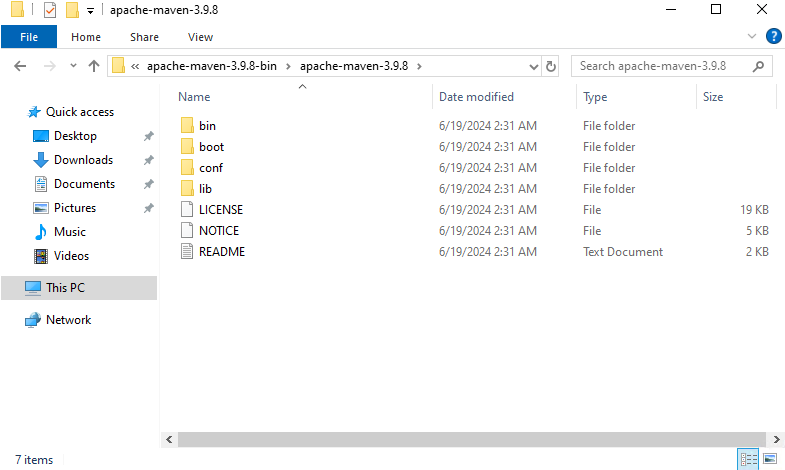Select the LICENSE file icon
This screenshot has height=470, width=785.
(187, 210)
